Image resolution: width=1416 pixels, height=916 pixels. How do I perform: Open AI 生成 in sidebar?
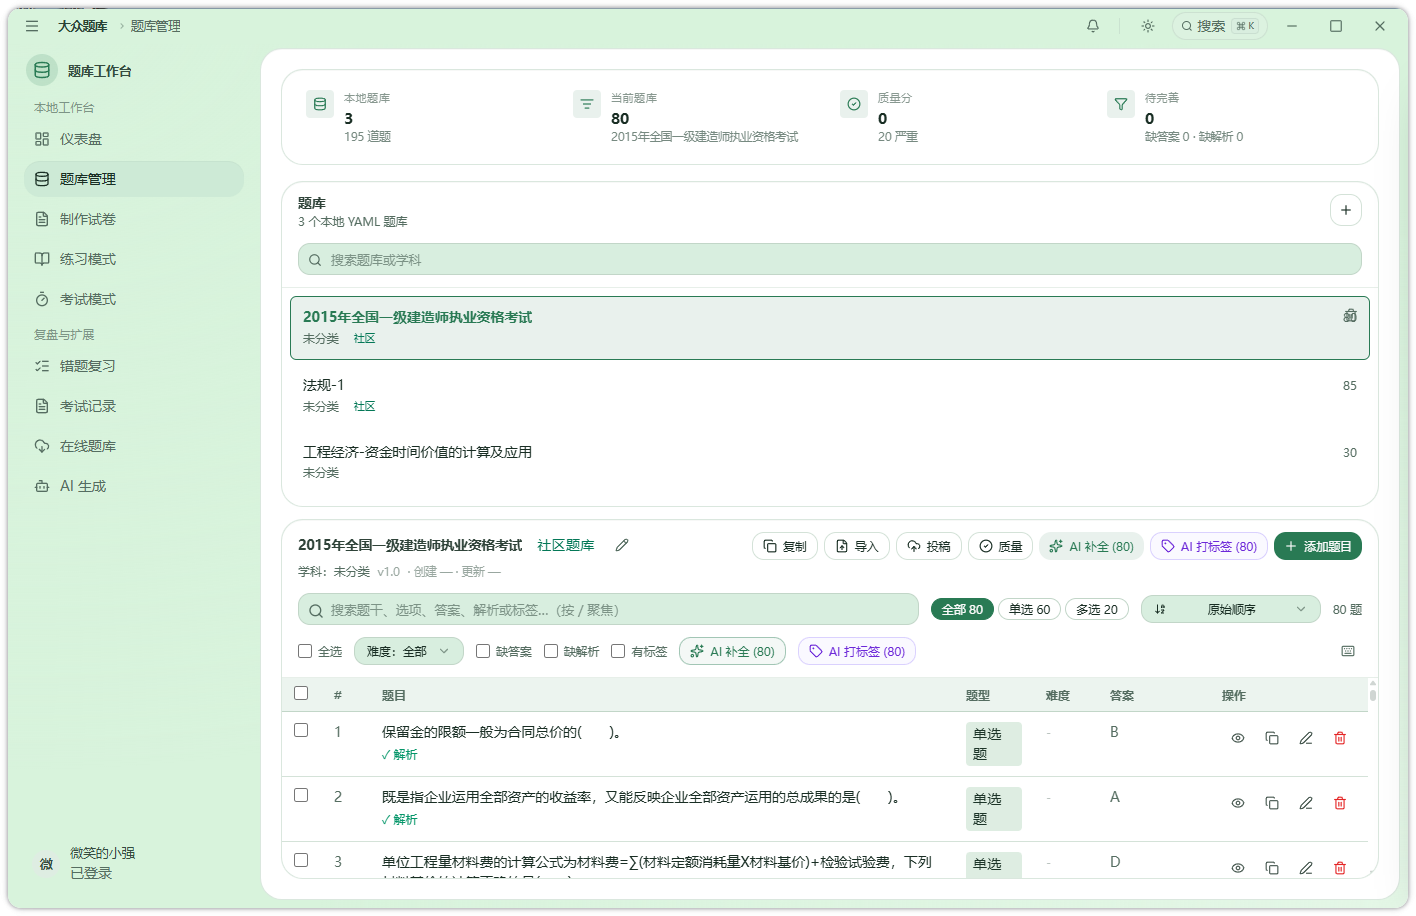(x=134, y=486)
